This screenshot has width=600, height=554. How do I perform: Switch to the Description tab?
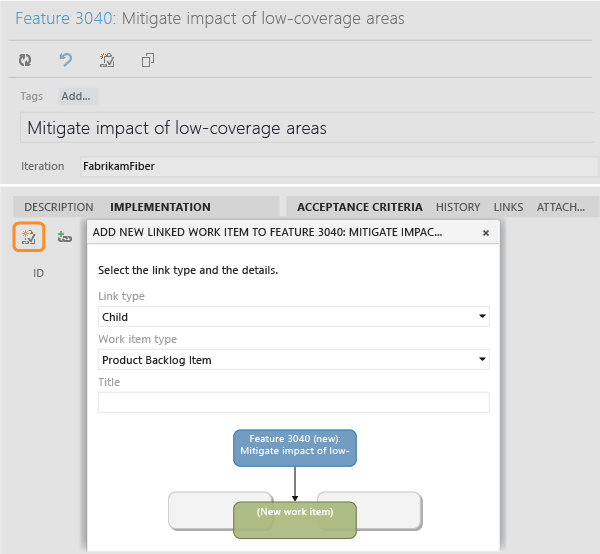(59, 207)
